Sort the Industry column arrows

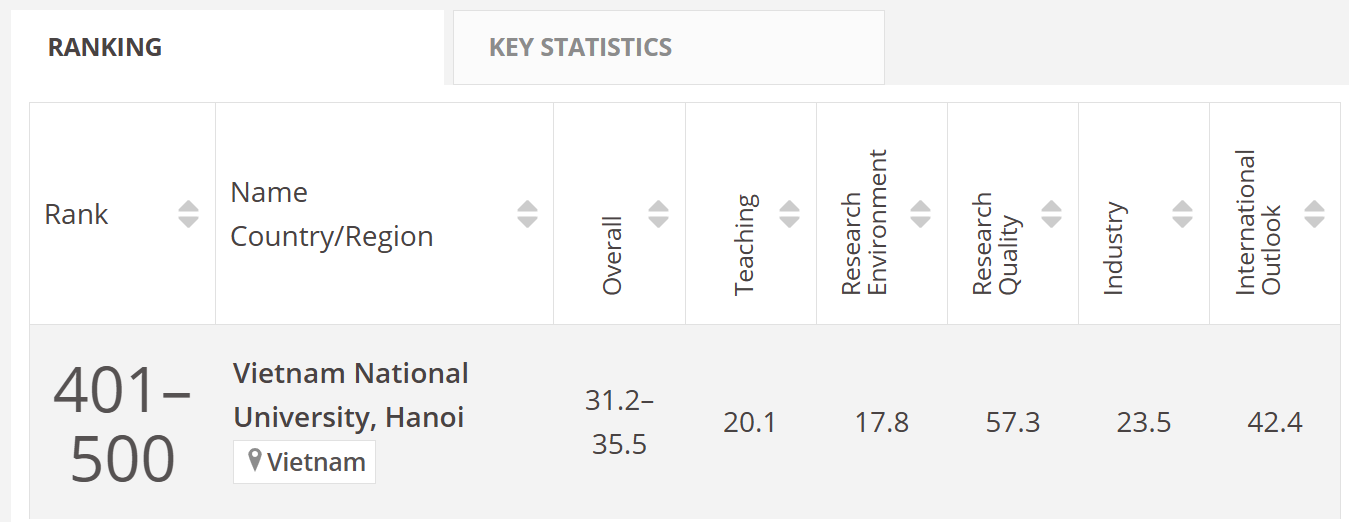coord(1182,214)
